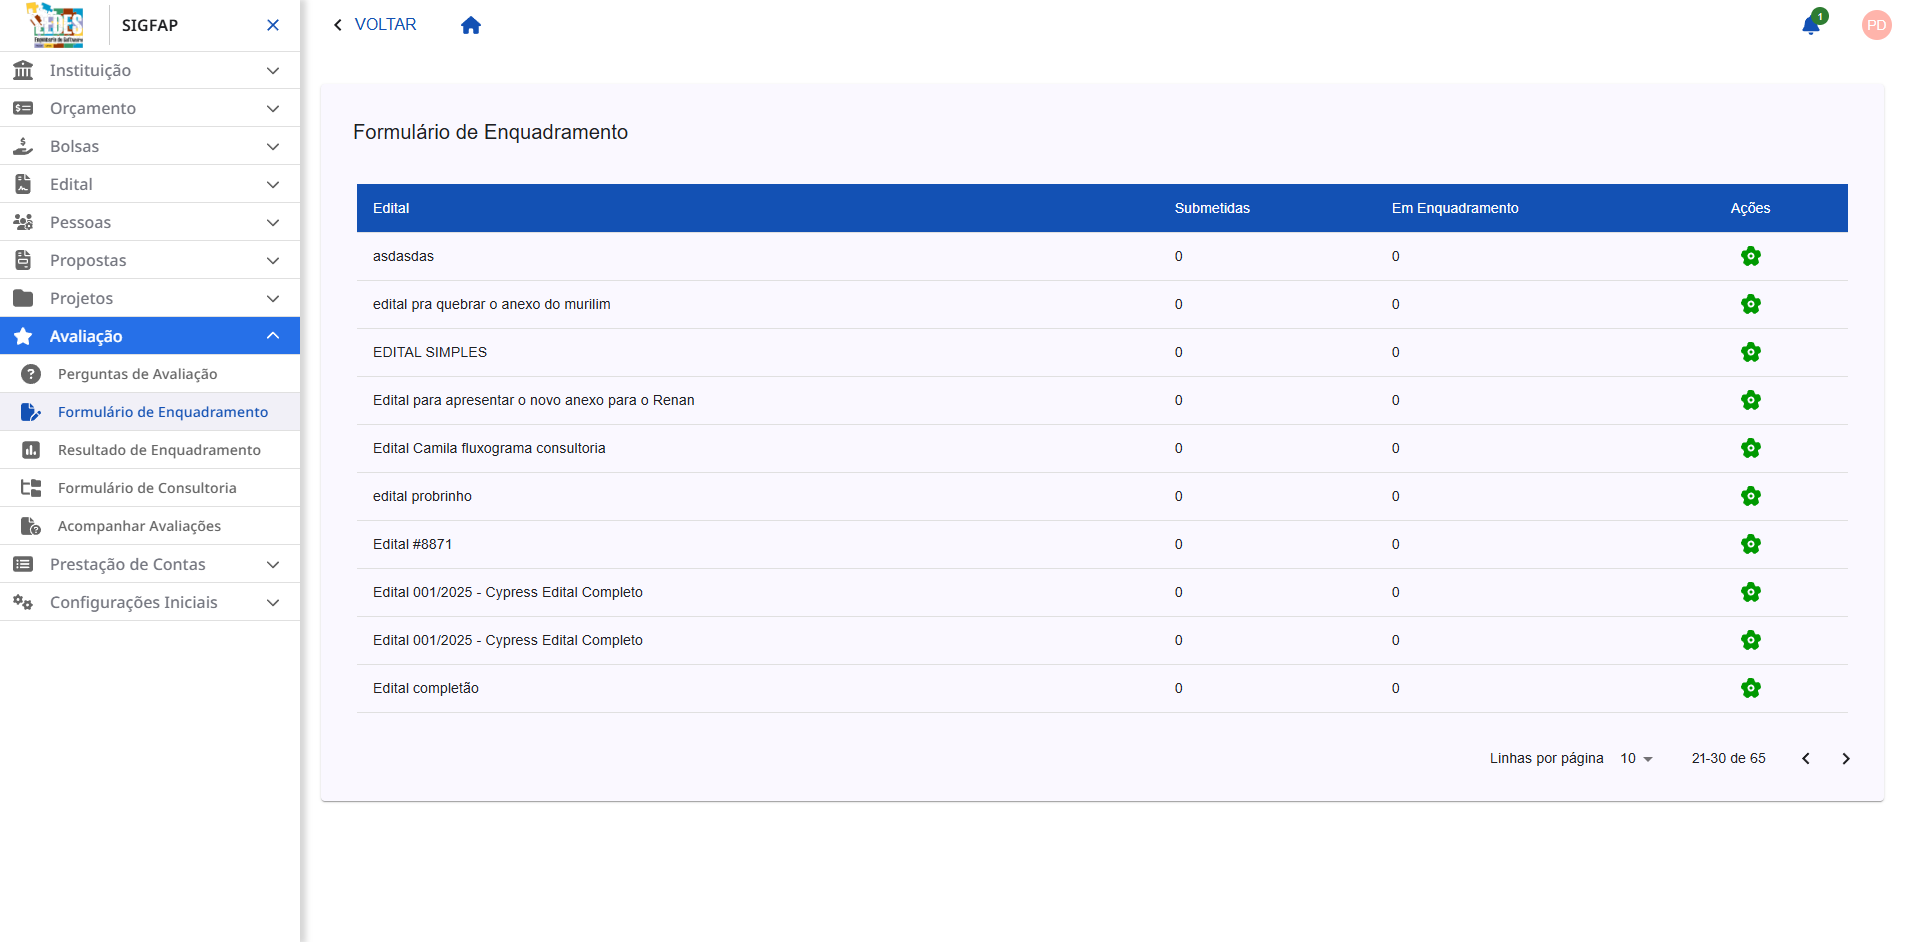Go to the next page of editais
The height and width of the screenshot is (942, 1919).
[x=1846, y=758]
